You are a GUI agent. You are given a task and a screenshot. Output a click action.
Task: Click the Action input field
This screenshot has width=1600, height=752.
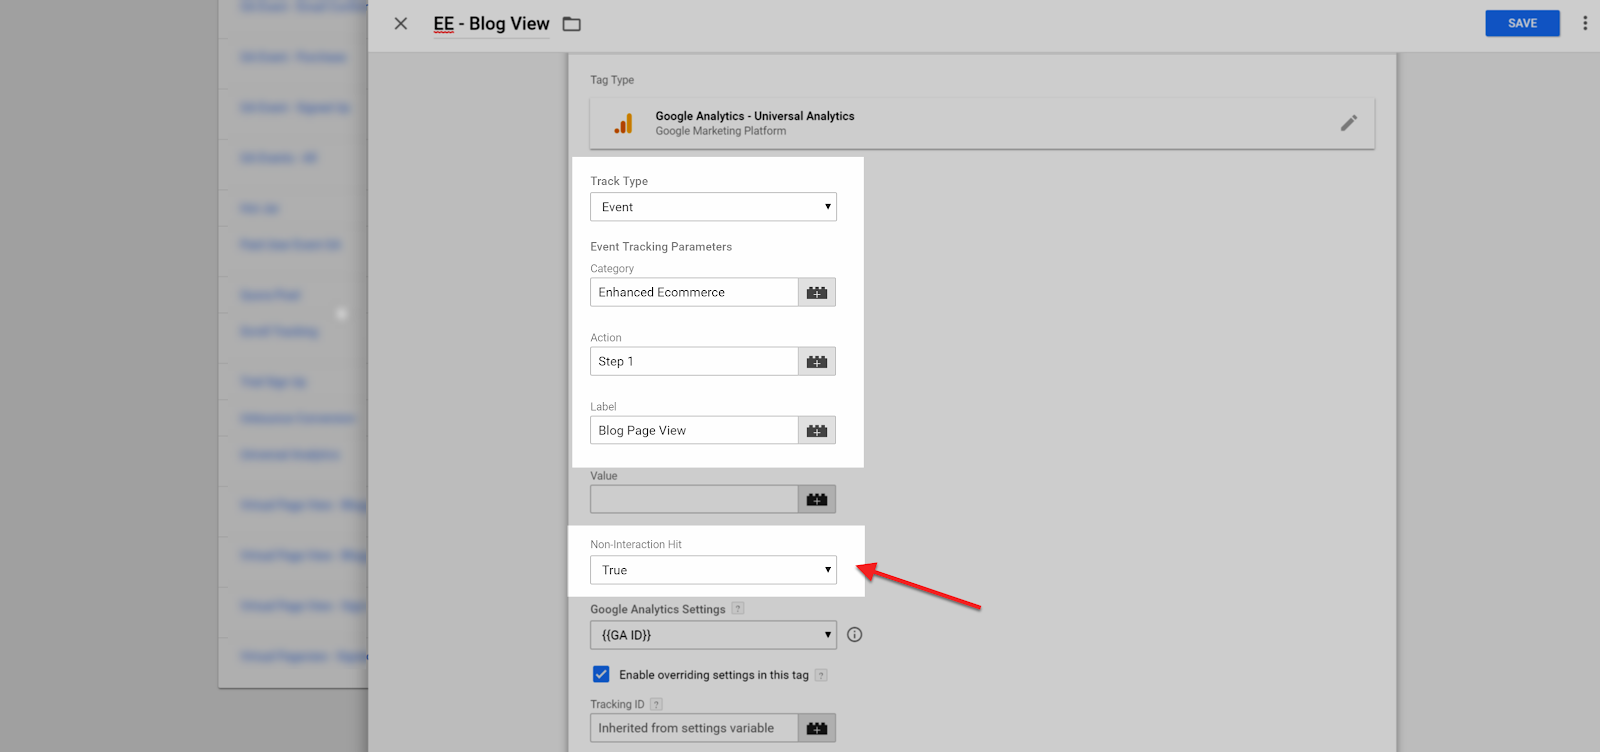tap(694, 361)
